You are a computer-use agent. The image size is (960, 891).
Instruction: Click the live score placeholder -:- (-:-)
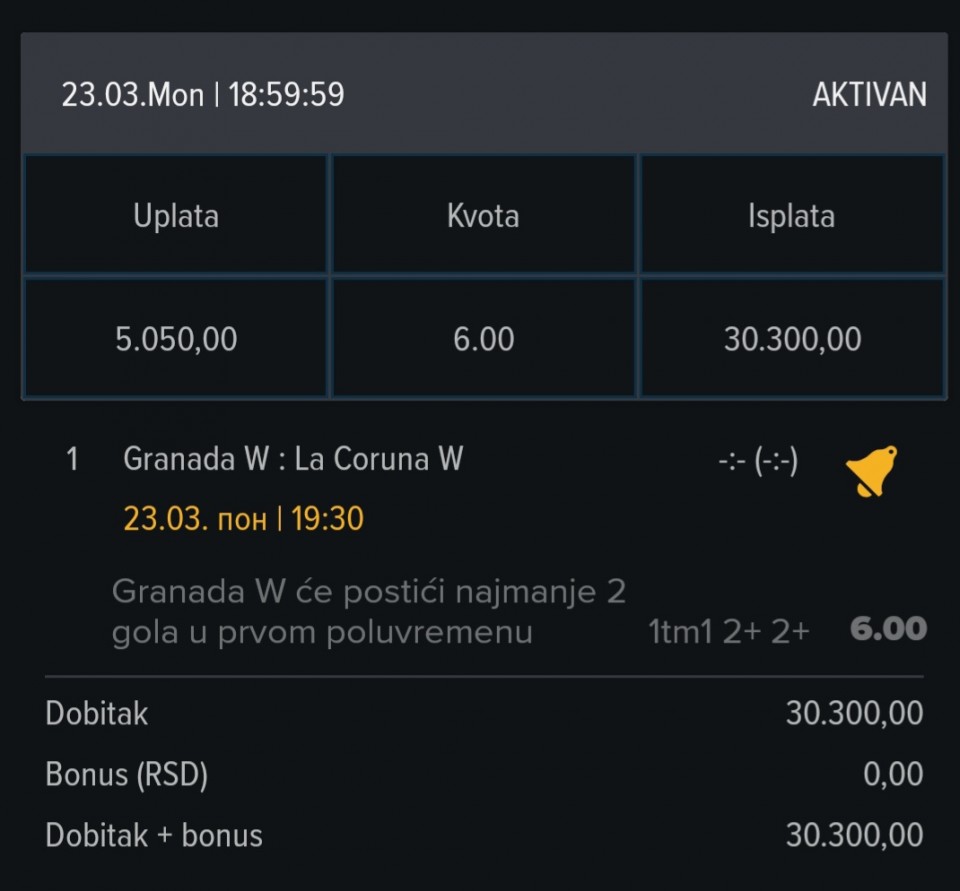click(757, 461)
